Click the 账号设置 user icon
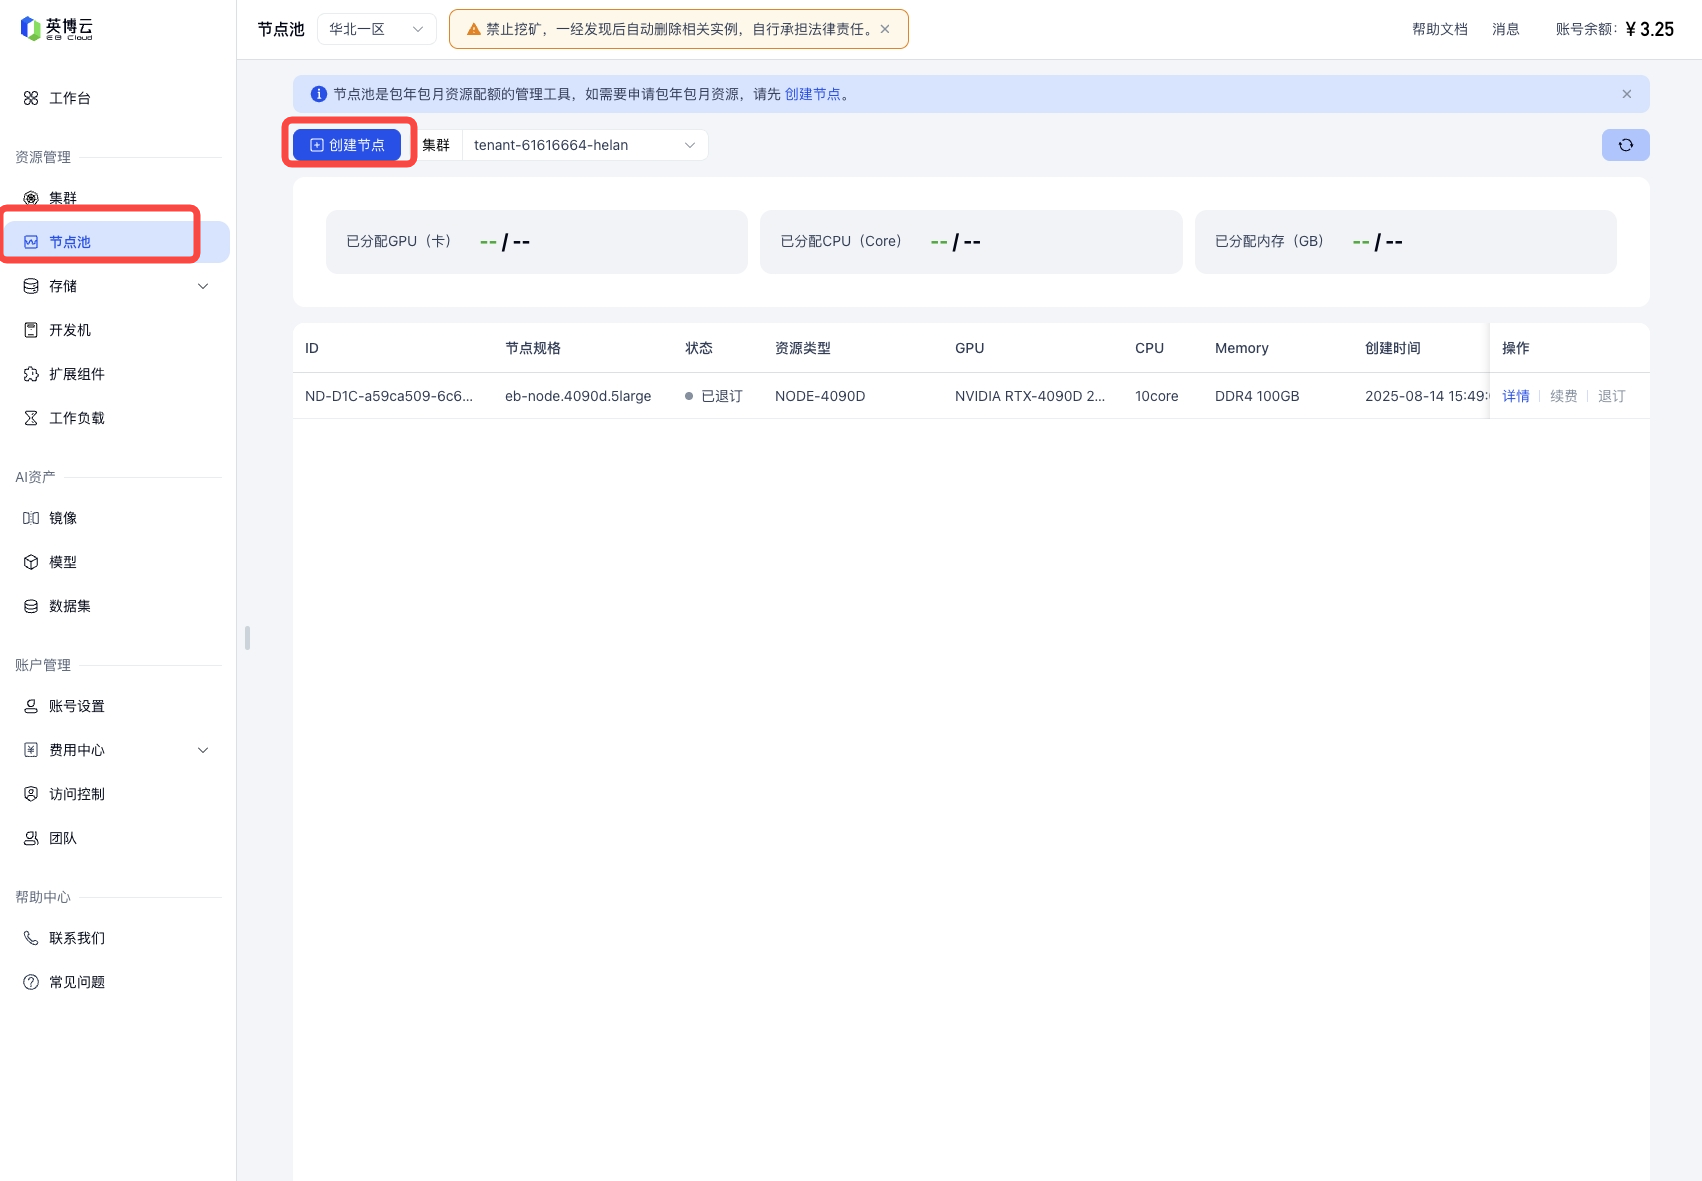This screenshot has width=1702, height=1181. (31, 706)
